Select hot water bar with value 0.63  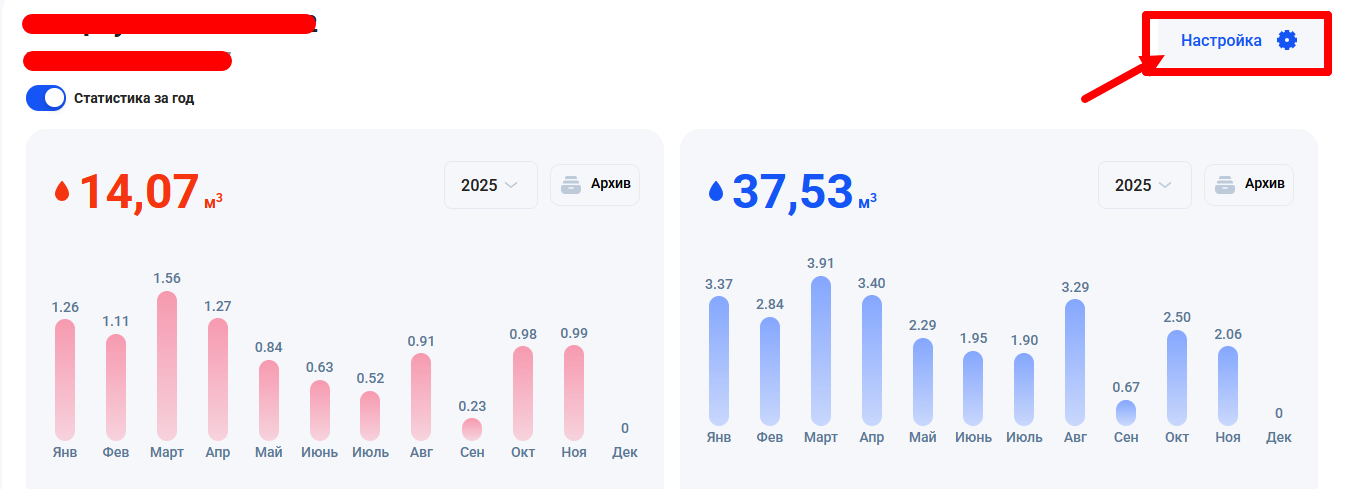click(319, 410)
